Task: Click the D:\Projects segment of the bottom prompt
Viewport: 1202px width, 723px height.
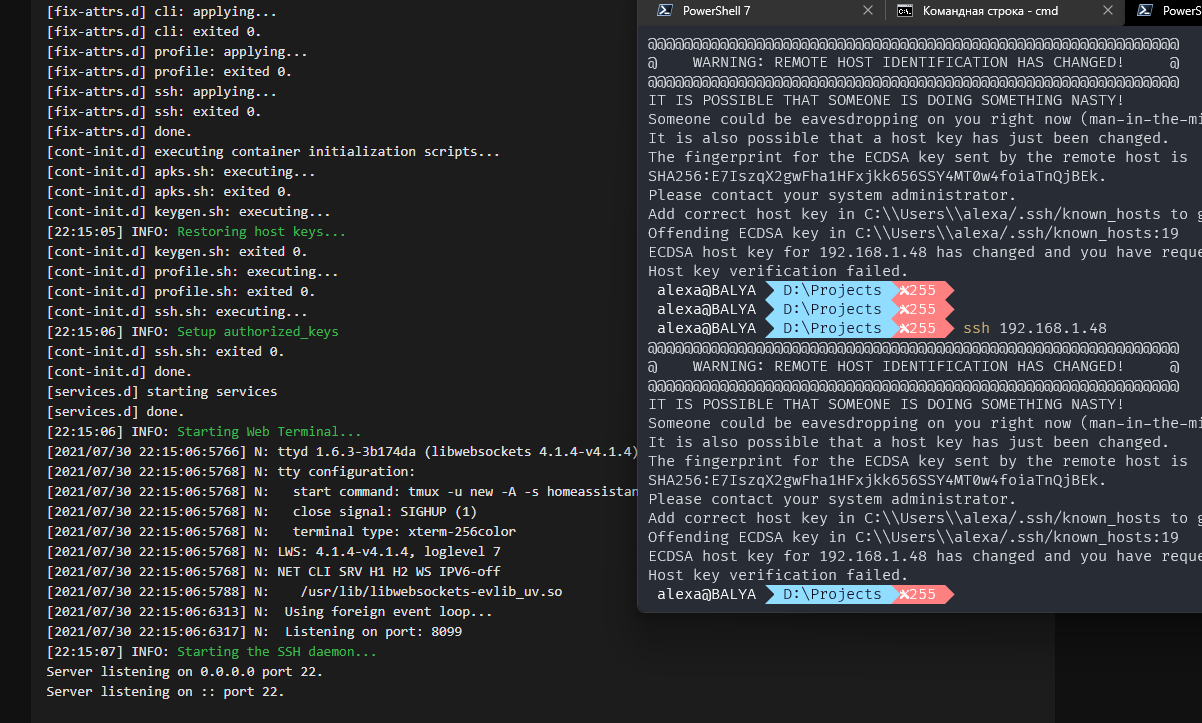Action: pyautogui.click(x=831, y=595)
